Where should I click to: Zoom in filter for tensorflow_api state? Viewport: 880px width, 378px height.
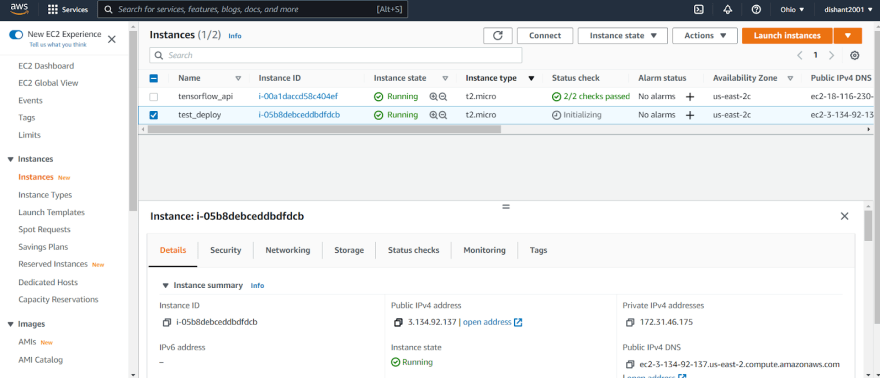tap(433, 96)
